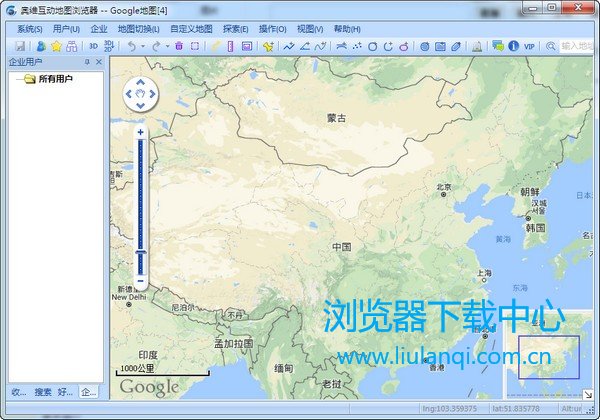Open the undo history dropdown arrow
This screenshot has height=420, width=600.
point(143,46)
